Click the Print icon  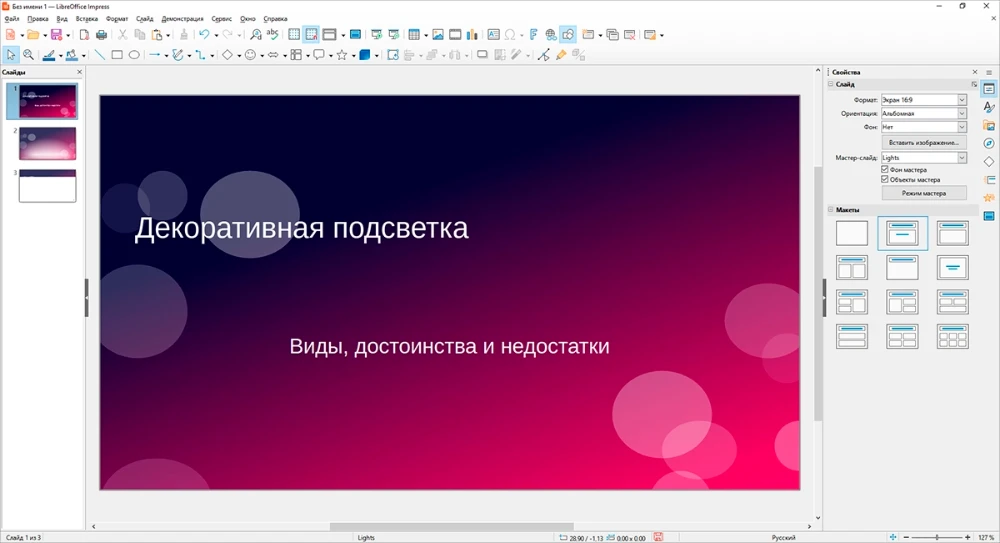(x=101, y=34)
